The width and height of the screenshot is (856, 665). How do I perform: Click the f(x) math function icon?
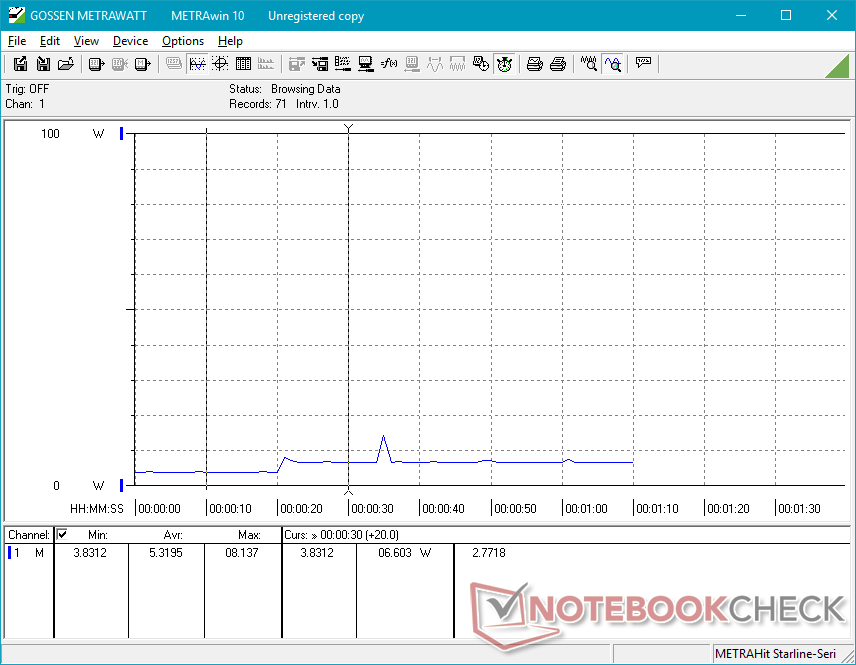[x=389, y=64]
